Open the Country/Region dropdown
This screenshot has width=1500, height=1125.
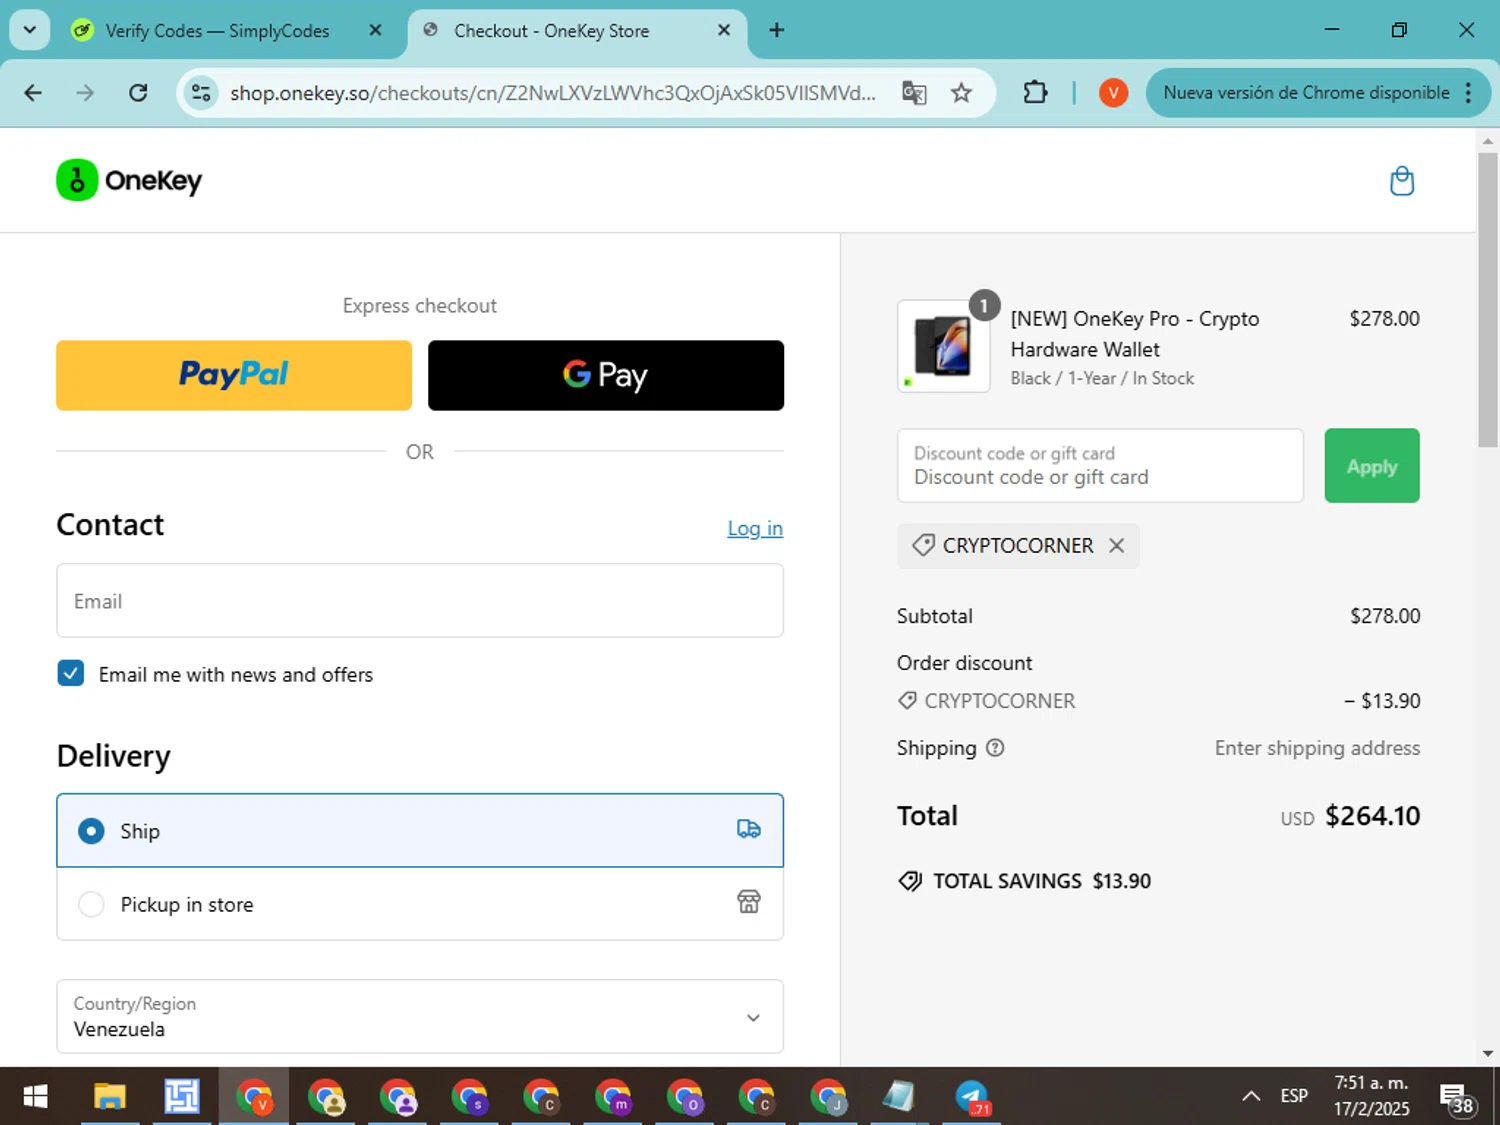pyautogui.click(x=420, y=1016)
